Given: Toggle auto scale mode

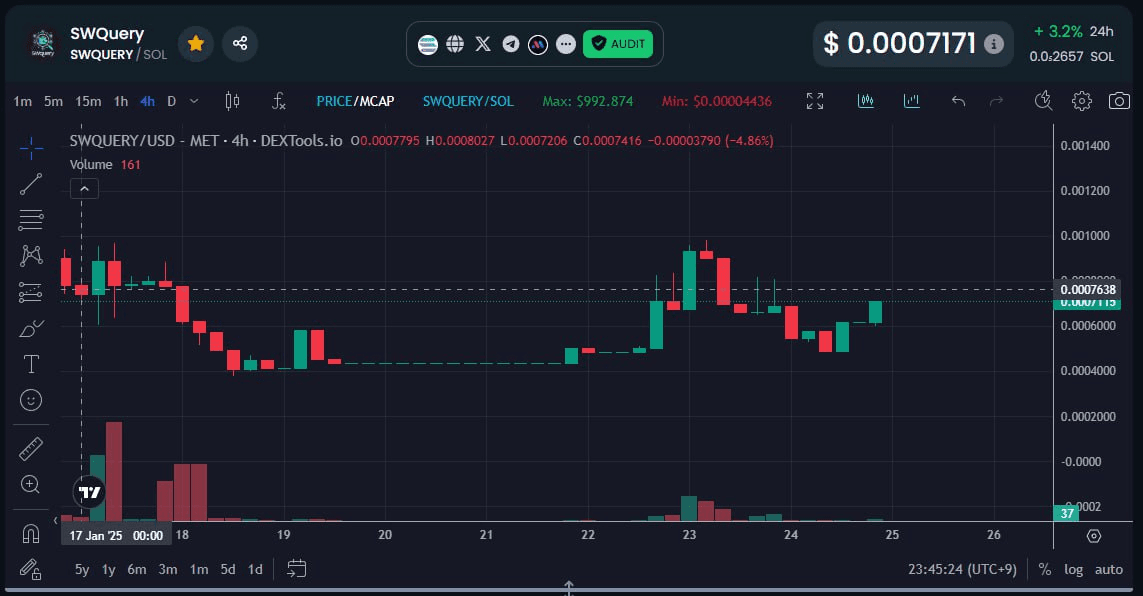Looking at the screenshot, I should pos(1109,570).
